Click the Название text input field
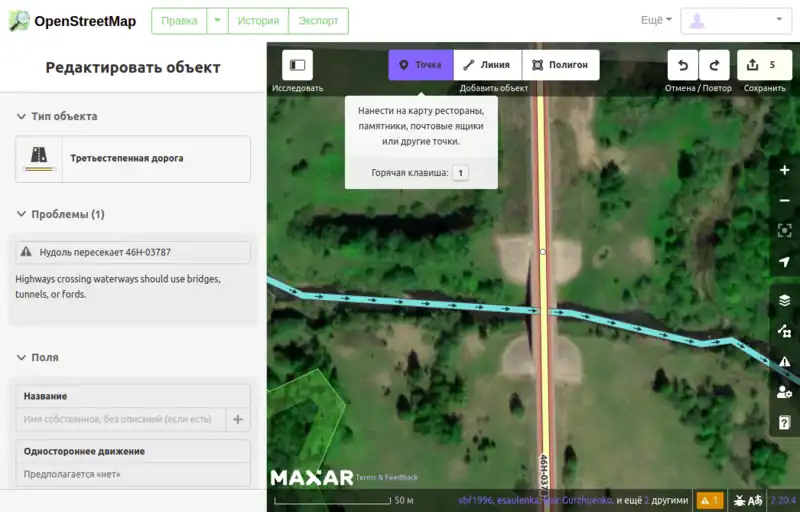The image size is (800, 512). (121, 419)
